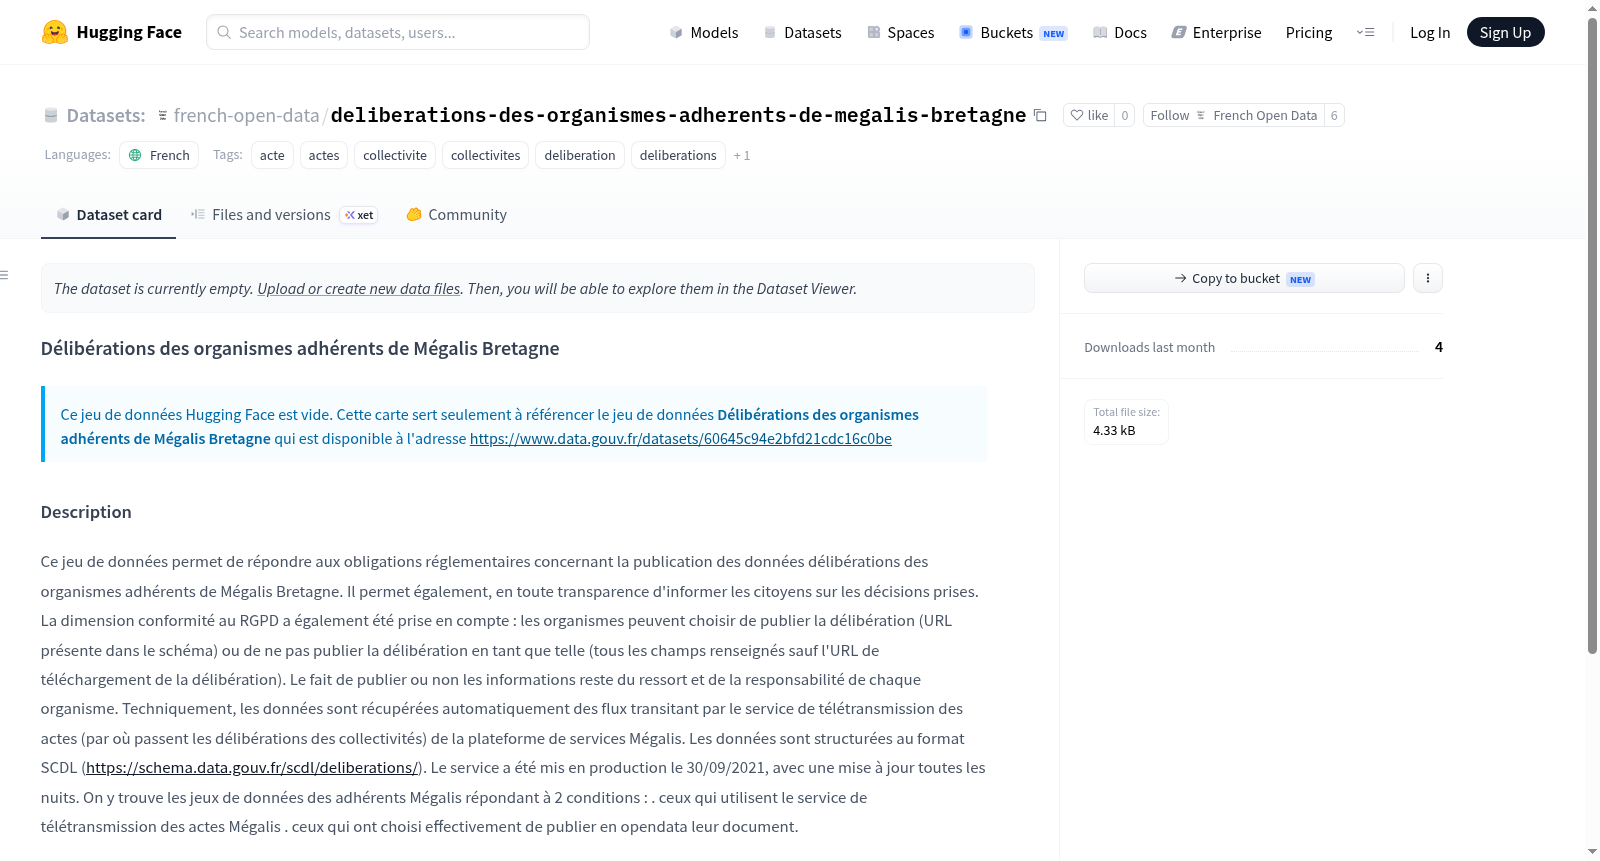
Task: Open Models in the navigation bar
Action: point(704,32)
